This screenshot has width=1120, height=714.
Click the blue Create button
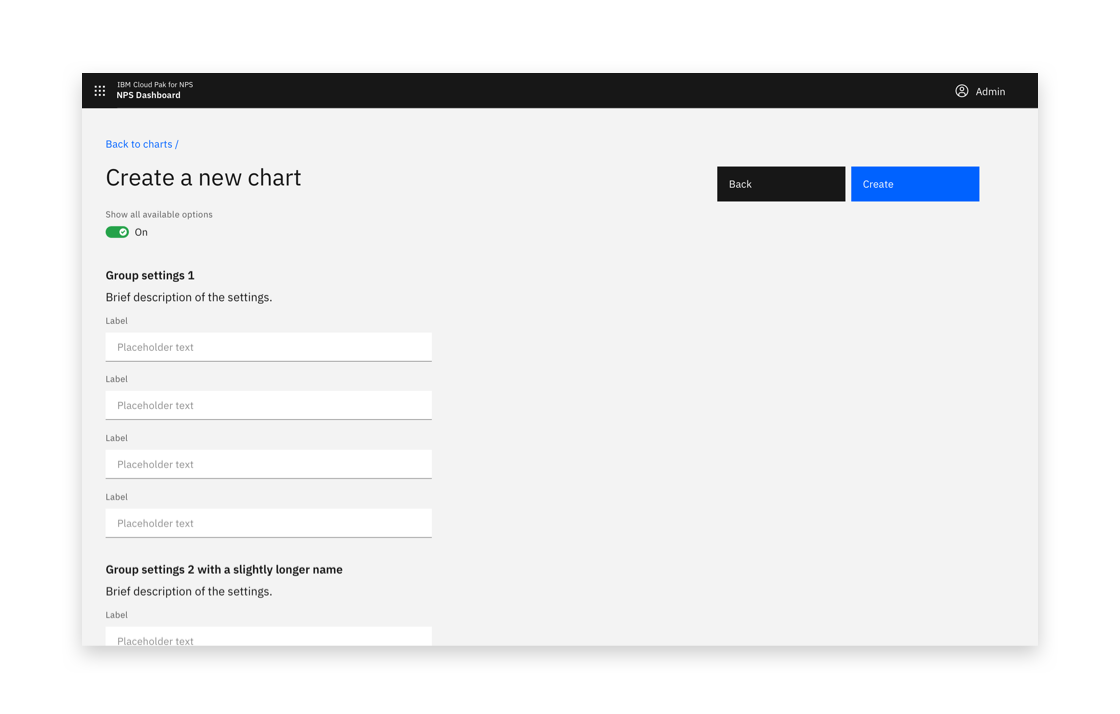pos(914,183)
